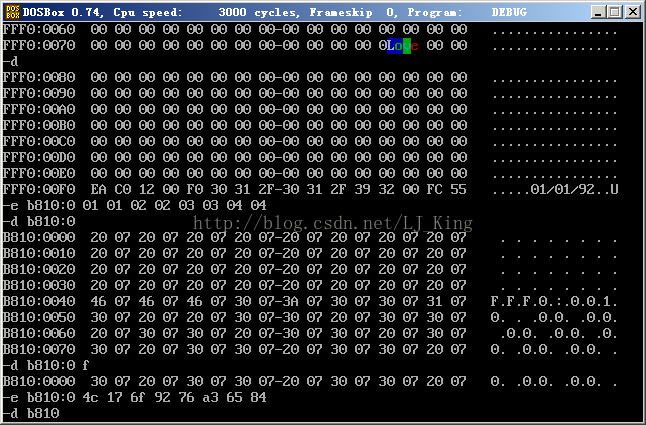Image resolution: width=646 pixels, height=425 pixels.
Task: Click address FFF0:0060
Action: pyautogui.click(x=39, y=30)
